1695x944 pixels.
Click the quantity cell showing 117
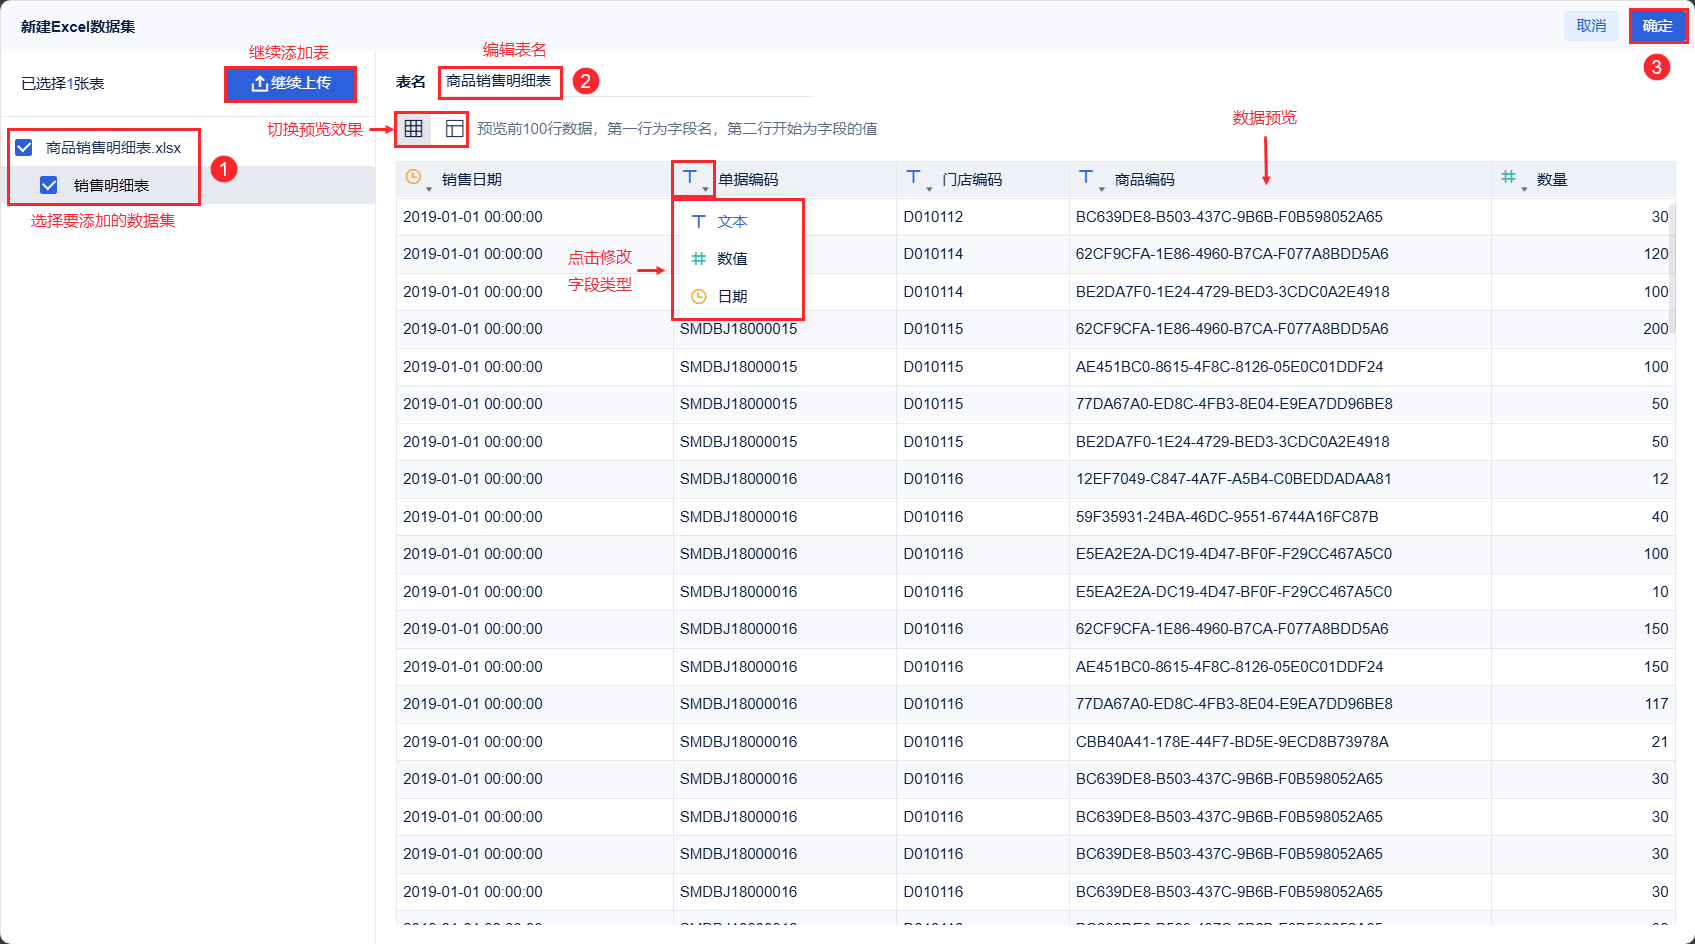coord(1583,704)
